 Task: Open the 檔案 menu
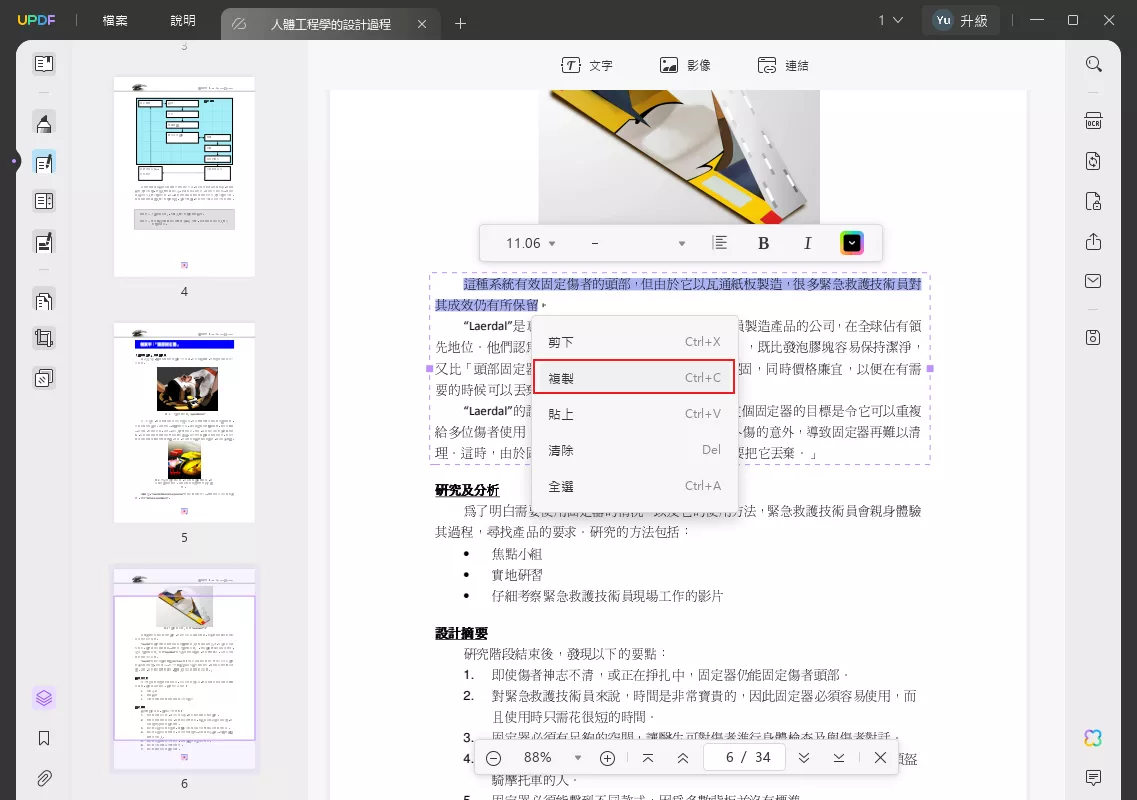(114, 19)
